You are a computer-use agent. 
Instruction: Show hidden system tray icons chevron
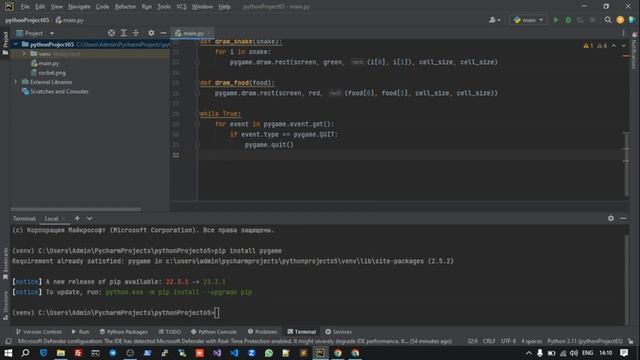(529, 353)
